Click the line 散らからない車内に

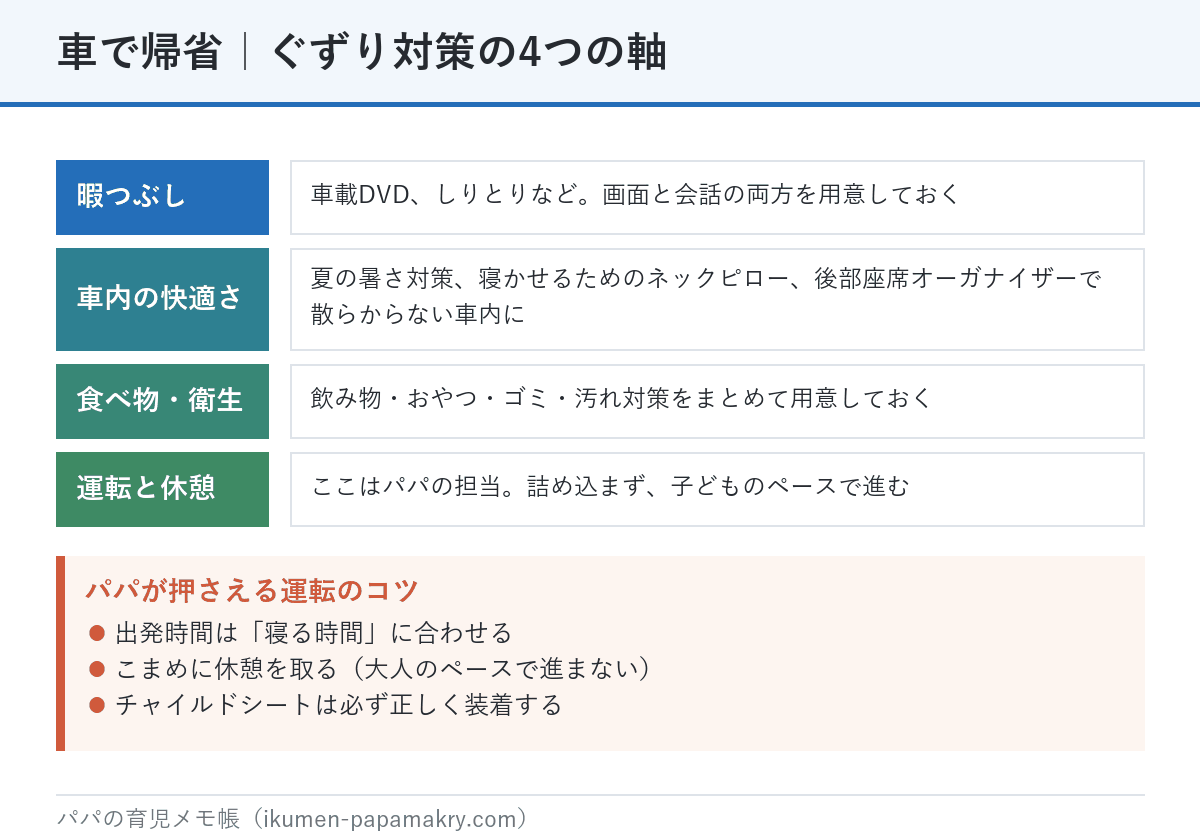[418, 314]
